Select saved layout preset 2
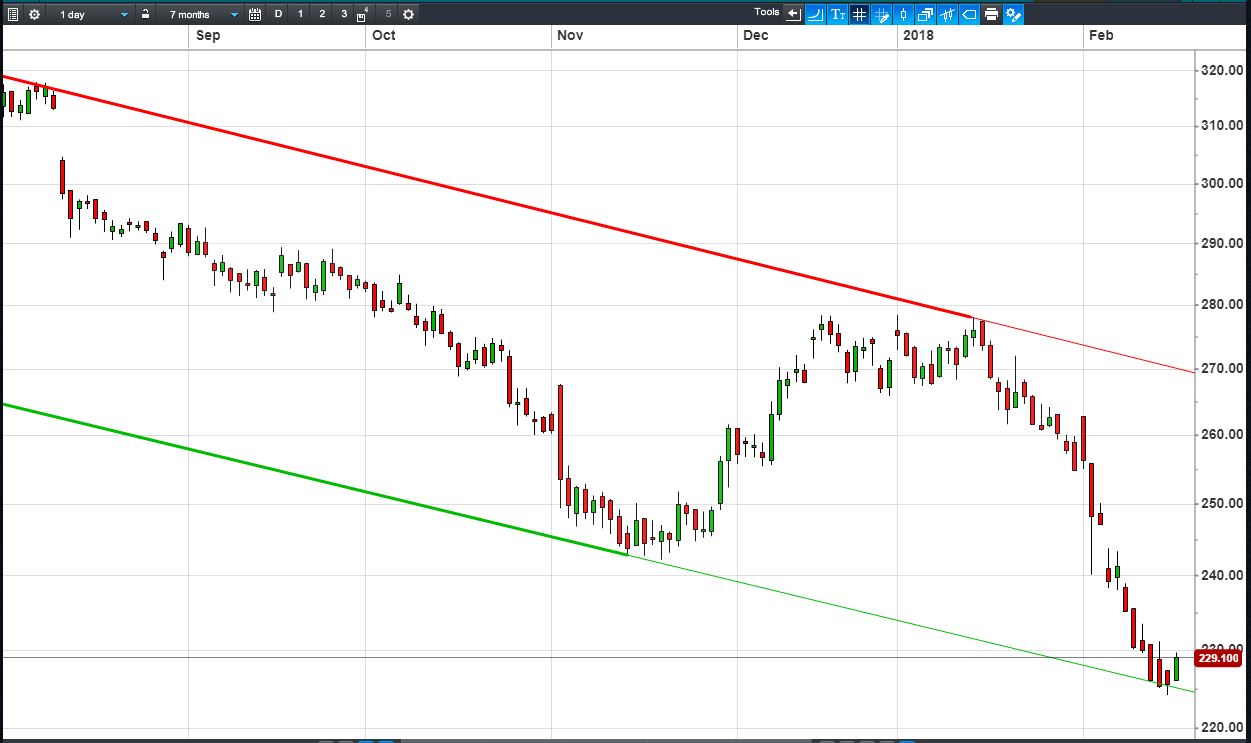 [322, 14]
